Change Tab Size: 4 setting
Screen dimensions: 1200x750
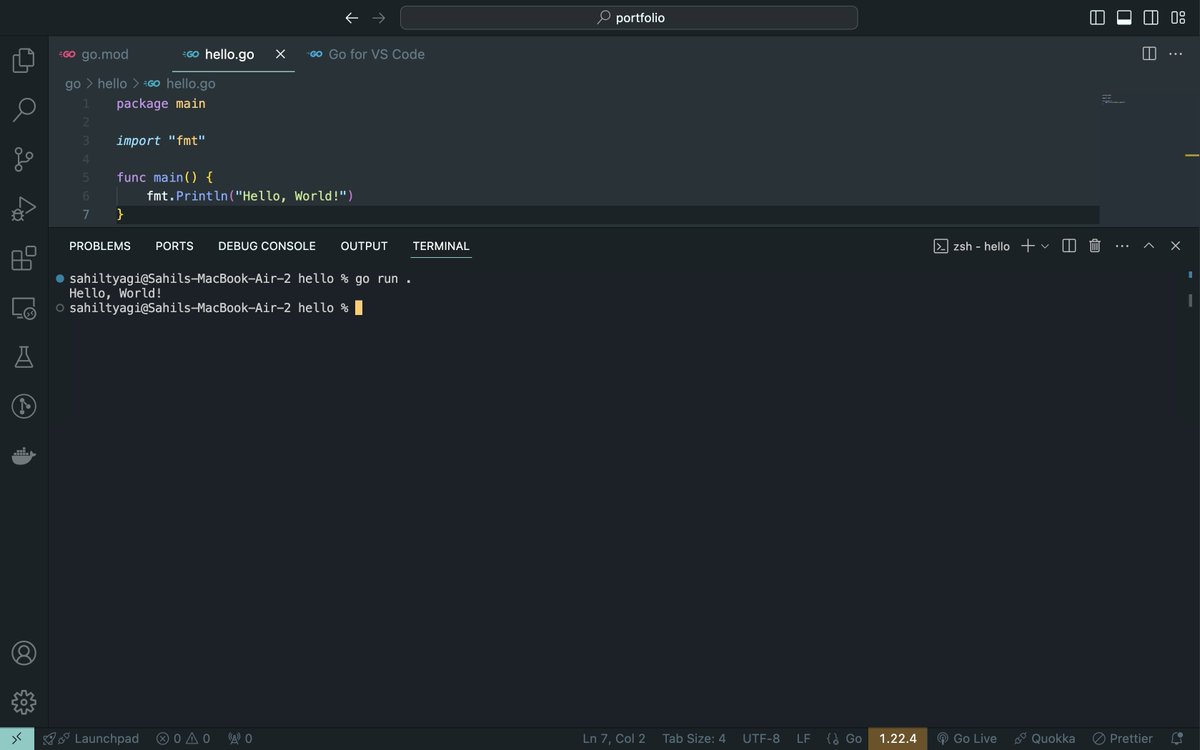click(x=694, y=739)
